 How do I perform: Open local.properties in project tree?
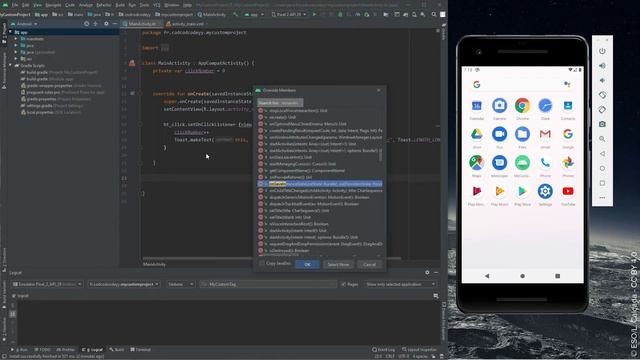tap(51, 112)
